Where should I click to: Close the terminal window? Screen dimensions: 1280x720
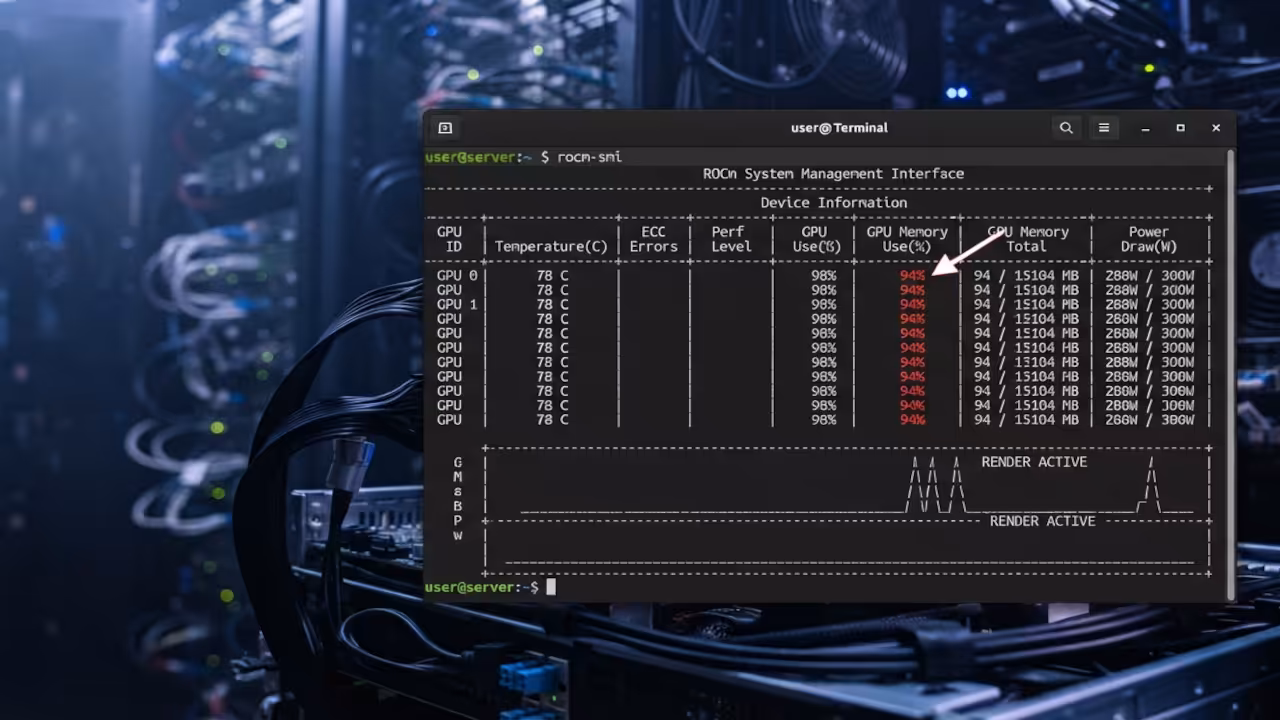pyautogui.click(x=1216, y=128)
